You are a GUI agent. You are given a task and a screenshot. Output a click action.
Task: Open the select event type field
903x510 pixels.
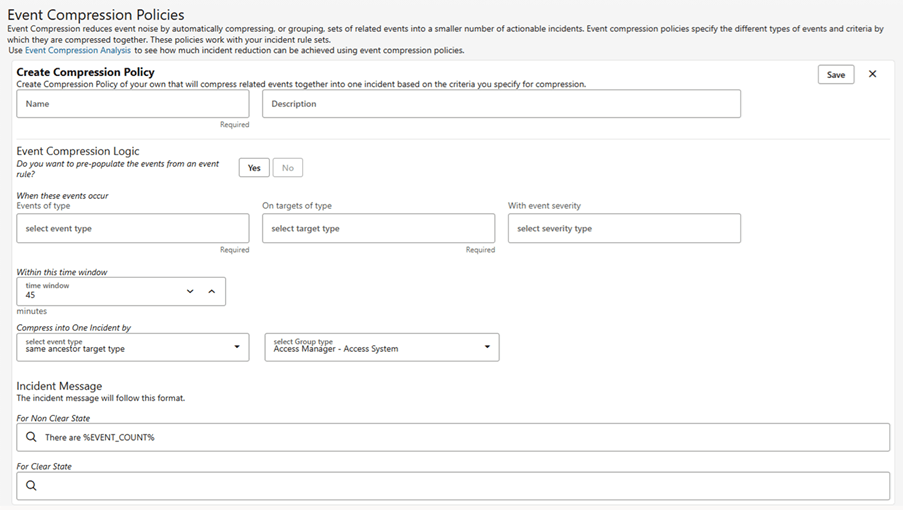[x=132, y=229]
